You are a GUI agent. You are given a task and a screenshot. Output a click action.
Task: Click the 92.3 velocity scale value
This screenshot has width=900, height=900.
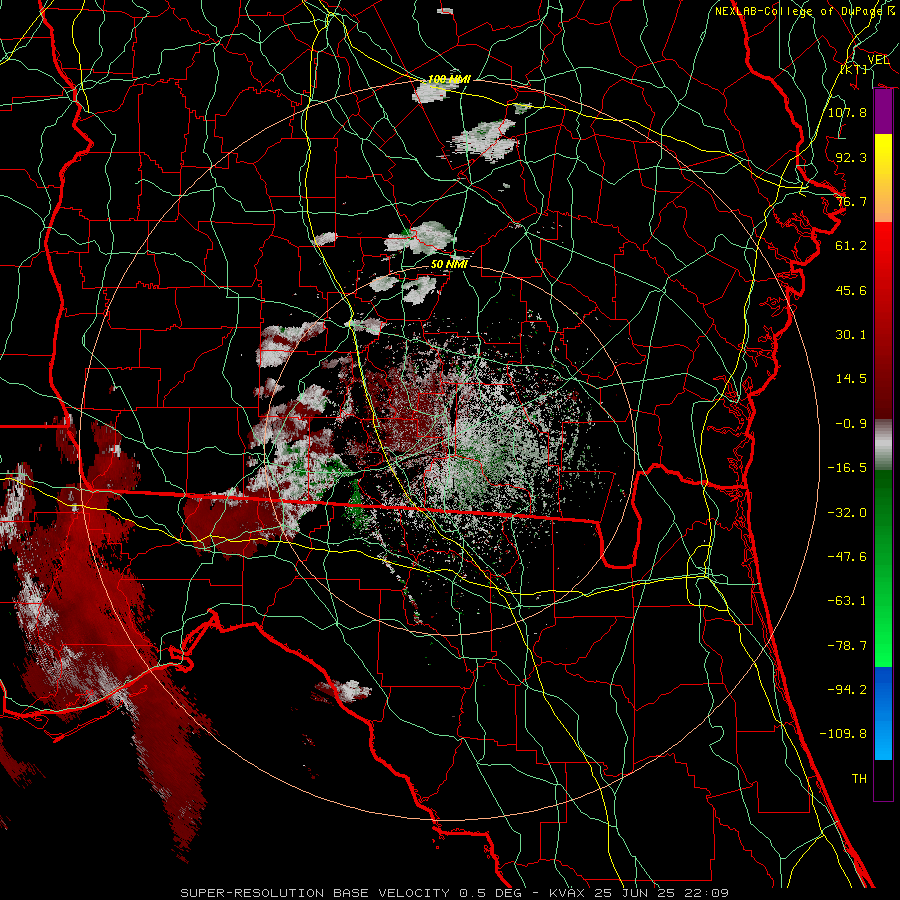coord(851,157)
